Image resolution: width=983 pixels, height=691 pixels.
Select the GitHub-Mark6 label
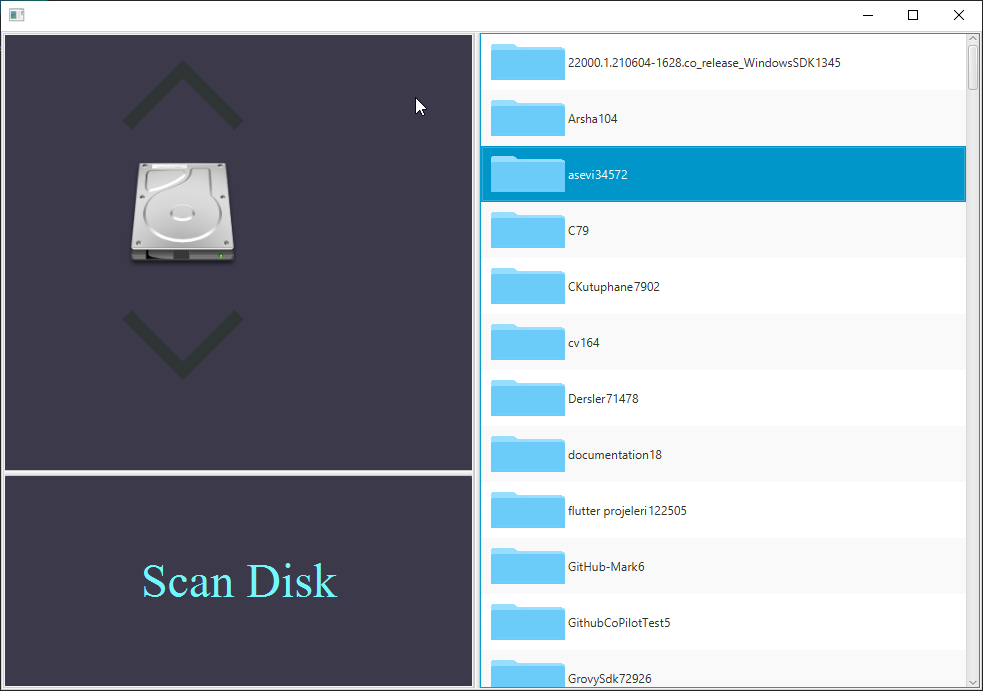pyautogui.click(x=606, y=567)
